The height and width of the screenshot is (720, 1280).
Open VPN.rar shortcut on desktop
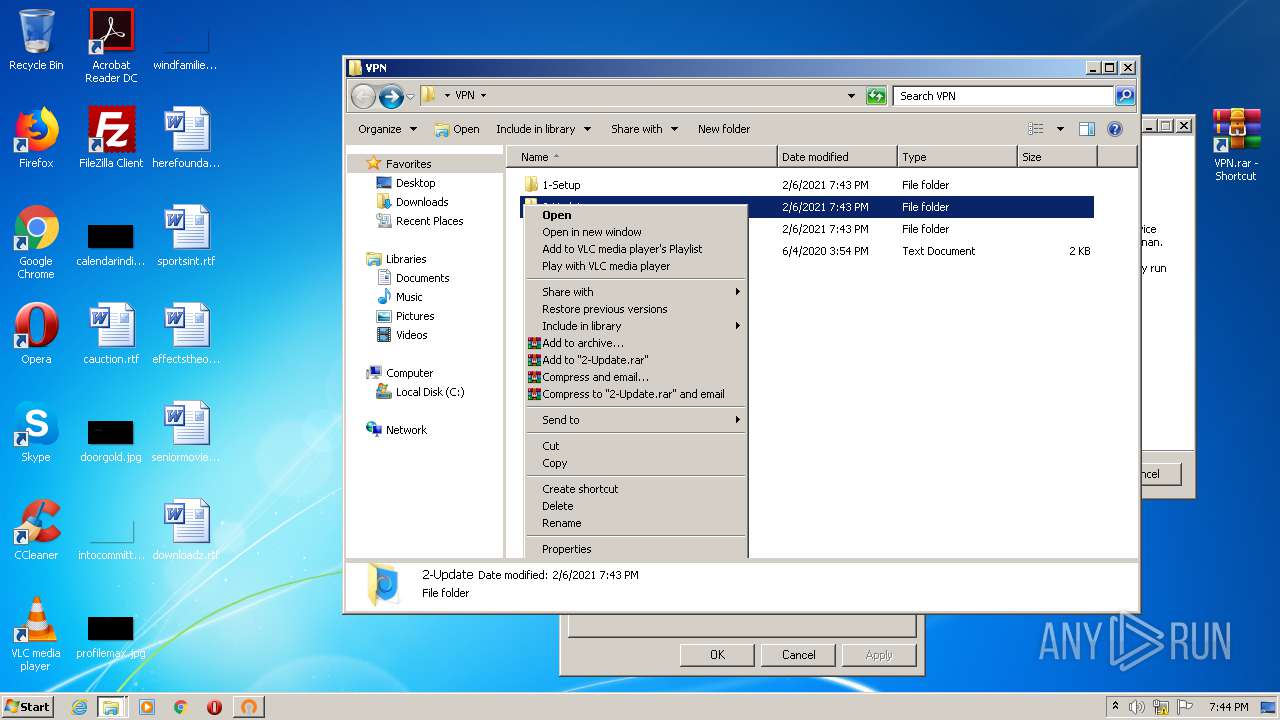coord(1236,144)
